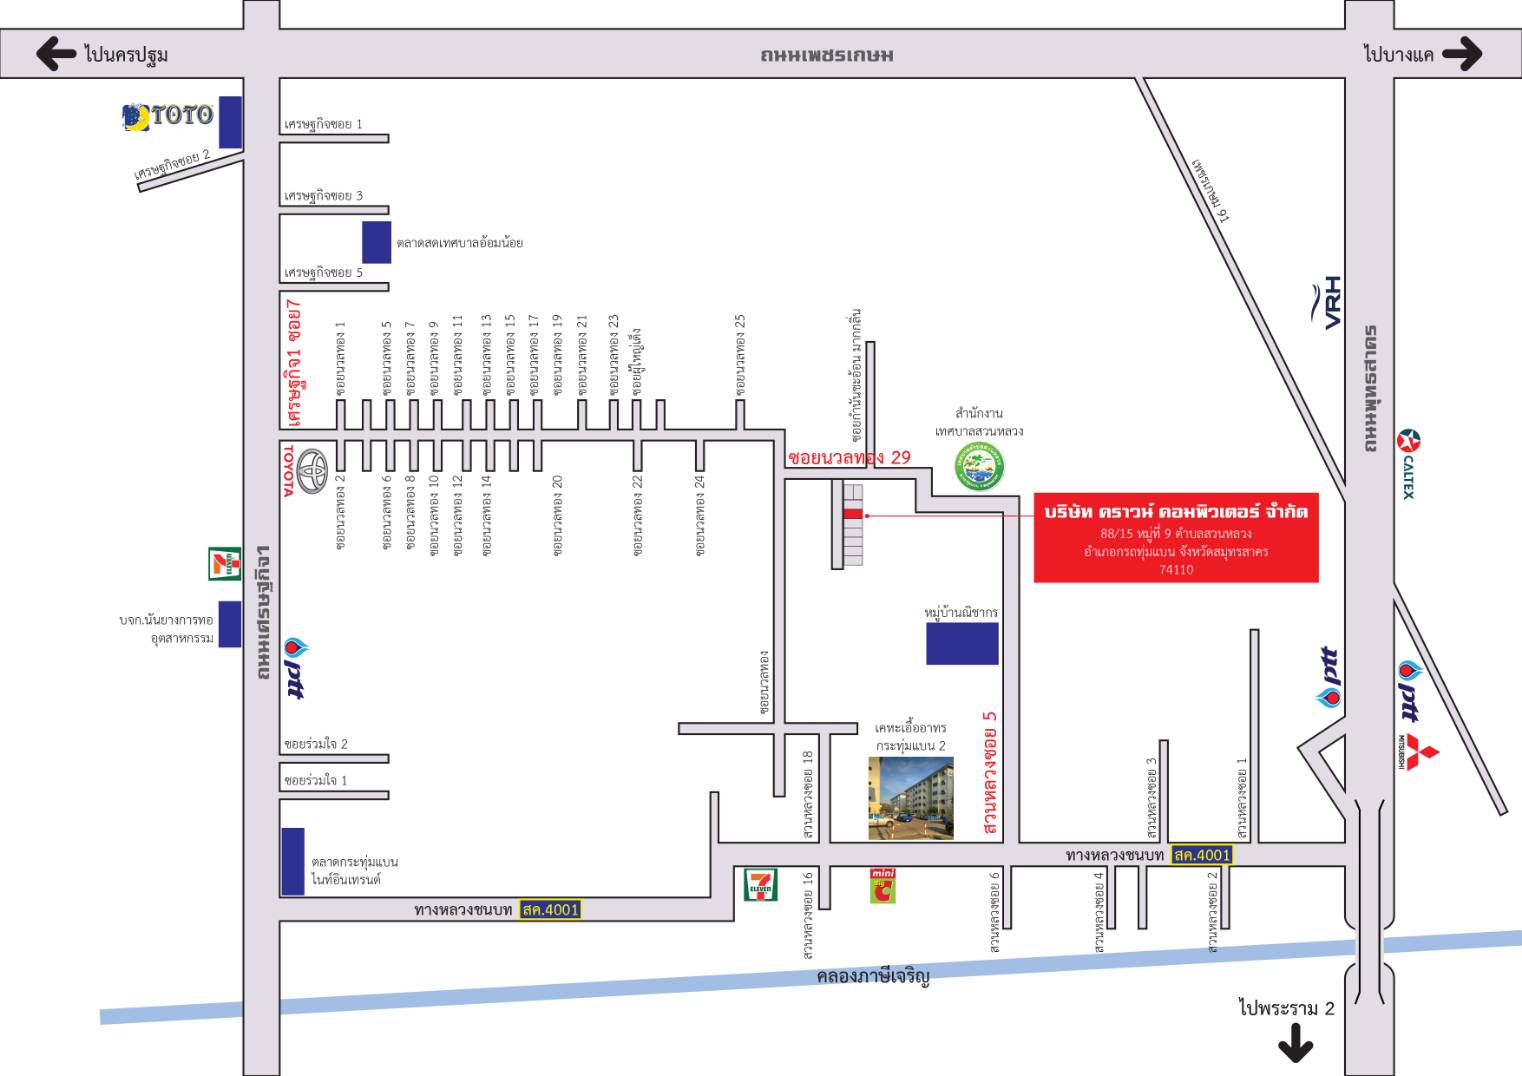This screenshot has height=1076, width=1522.
Task: Click the สค.4001 badge left of 7-Eleven
Action: pyautogui.click(x=550, y=910)
